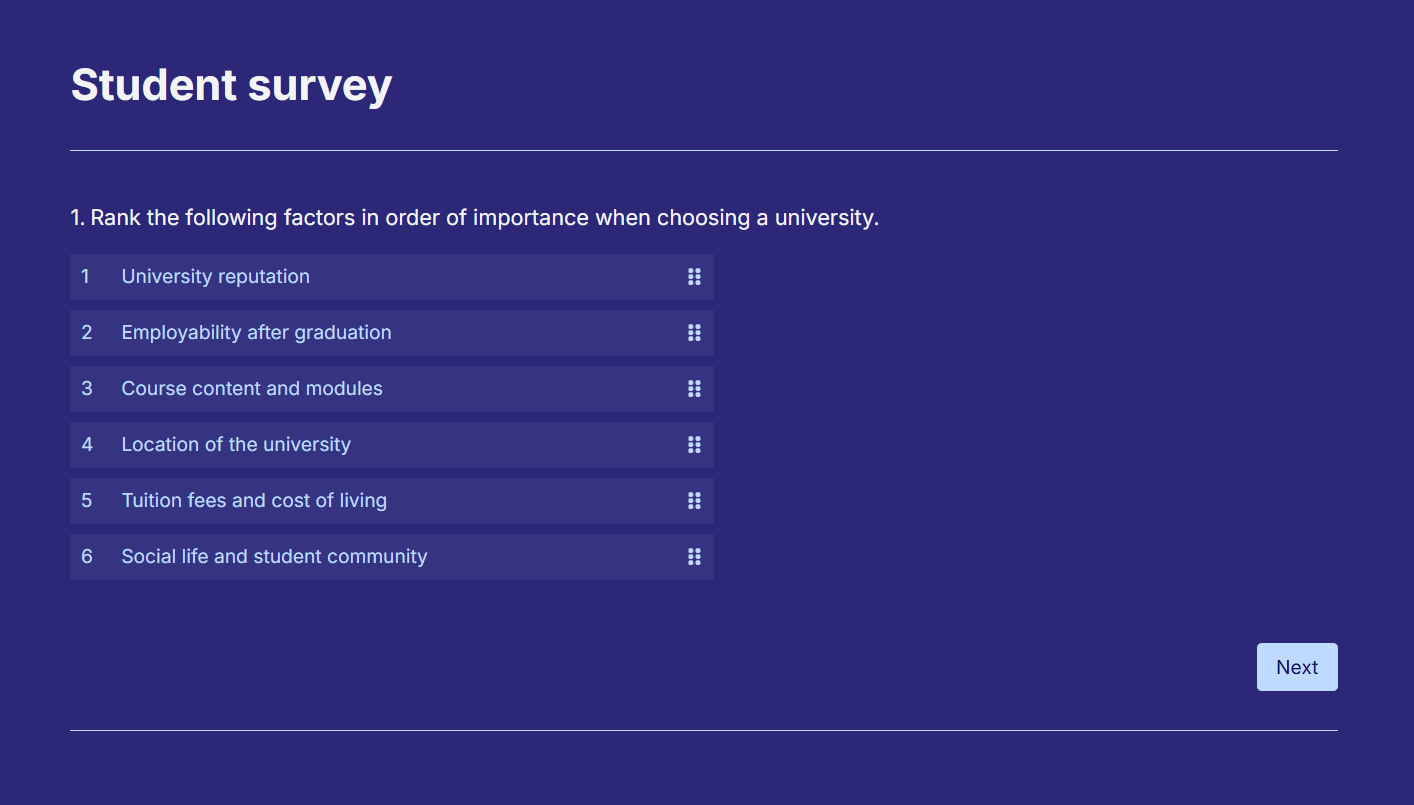Click drag handle for Employability after graduation

[694, 333]
